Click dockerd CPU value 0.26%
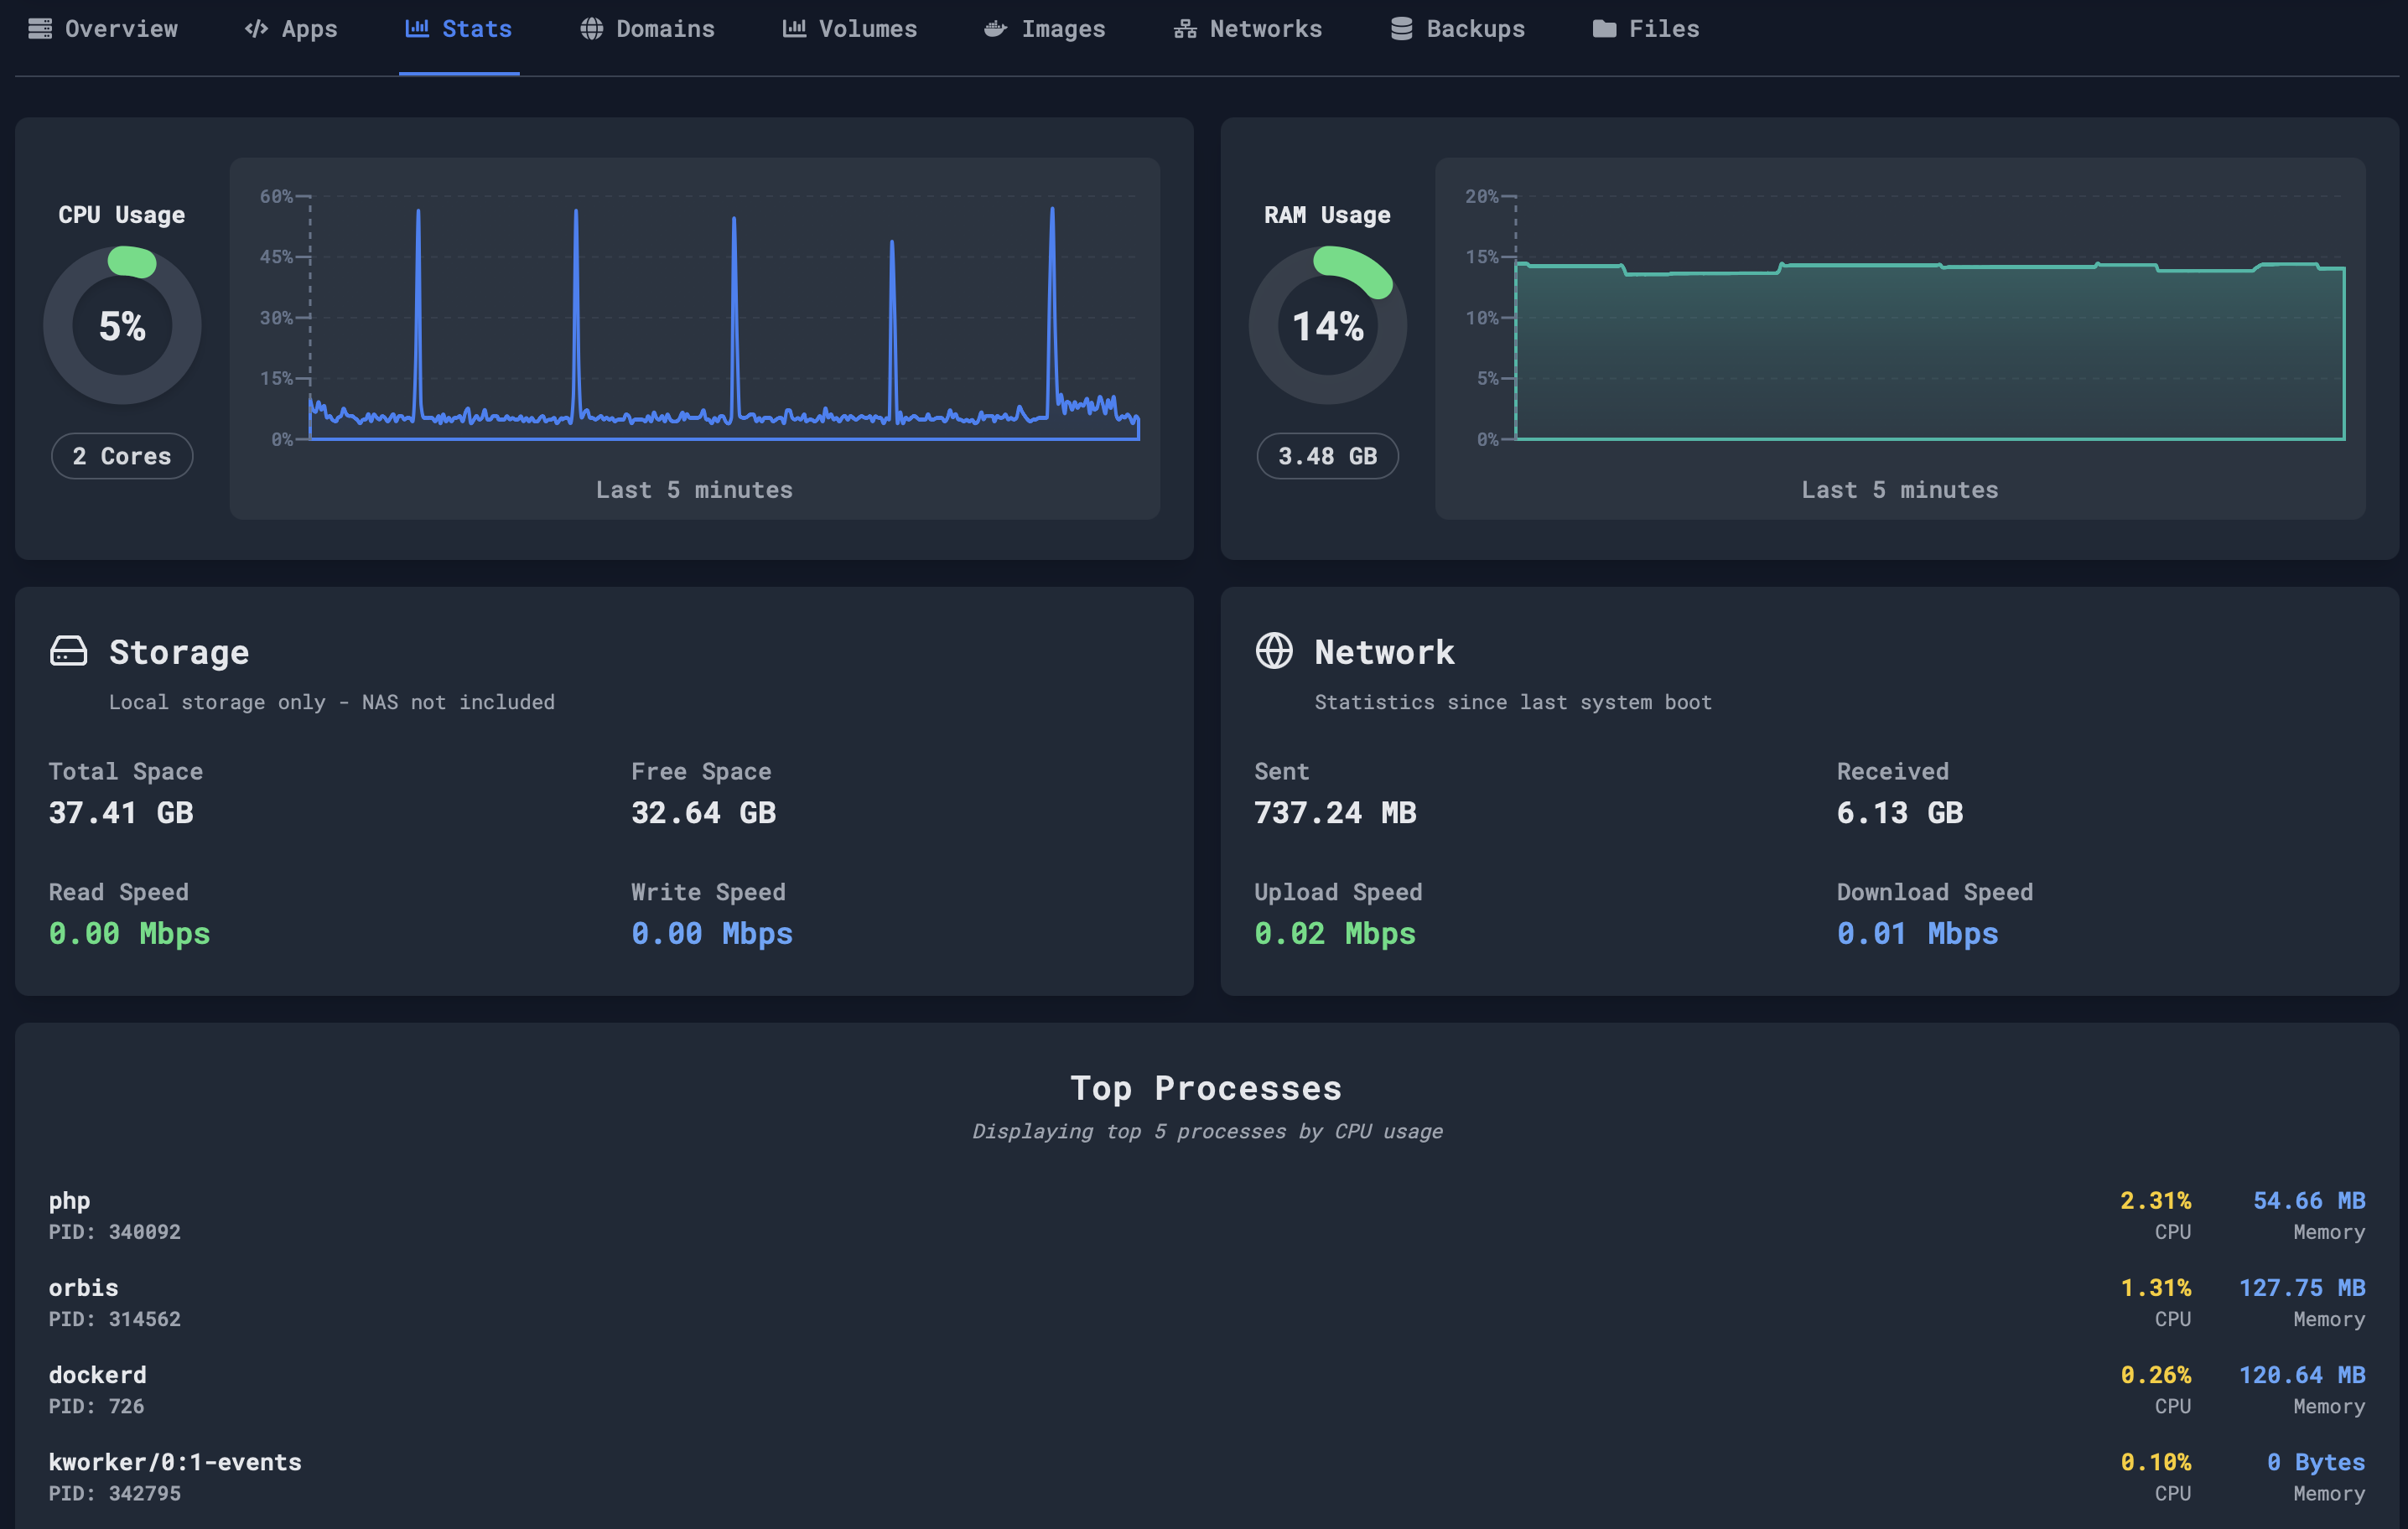Image resolution: width=2408 pixels, height=1529 pixels. coord(2155,1375)
